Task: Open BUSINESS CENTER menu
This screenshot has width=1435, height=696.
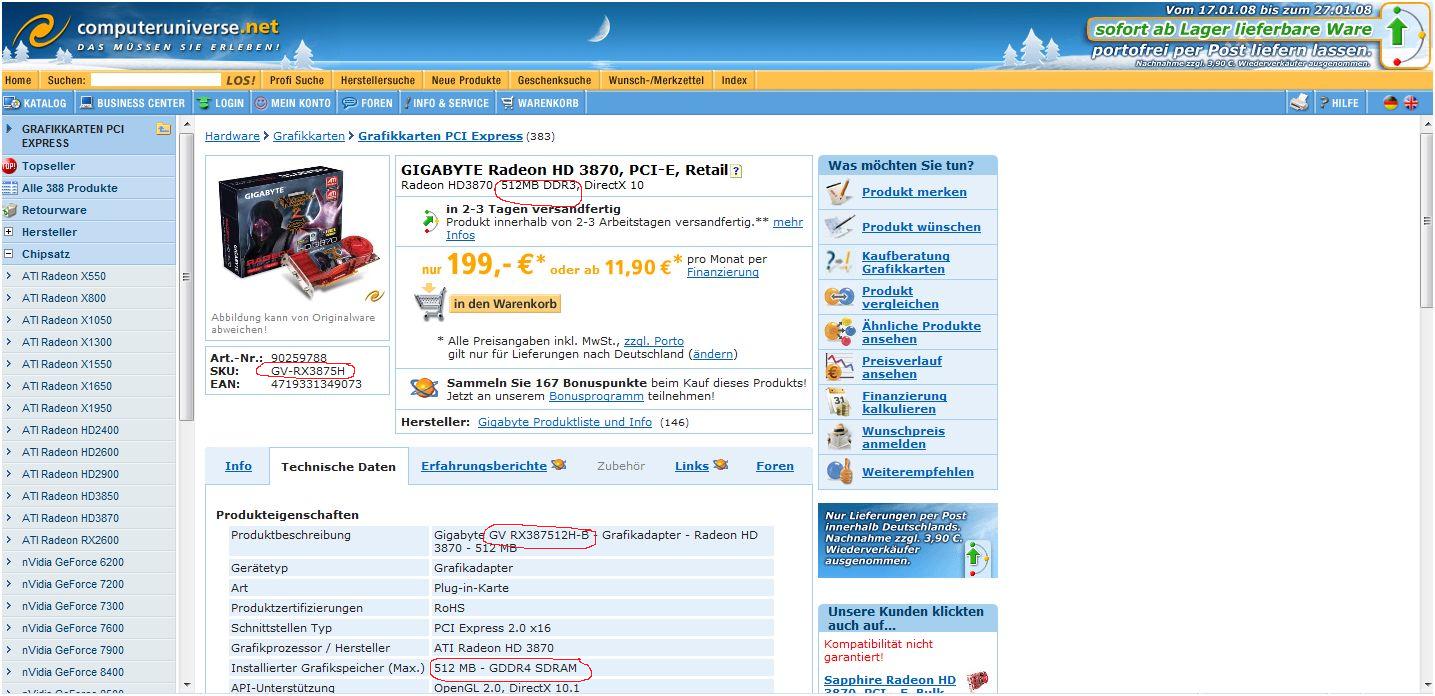Action: (133, 103)
